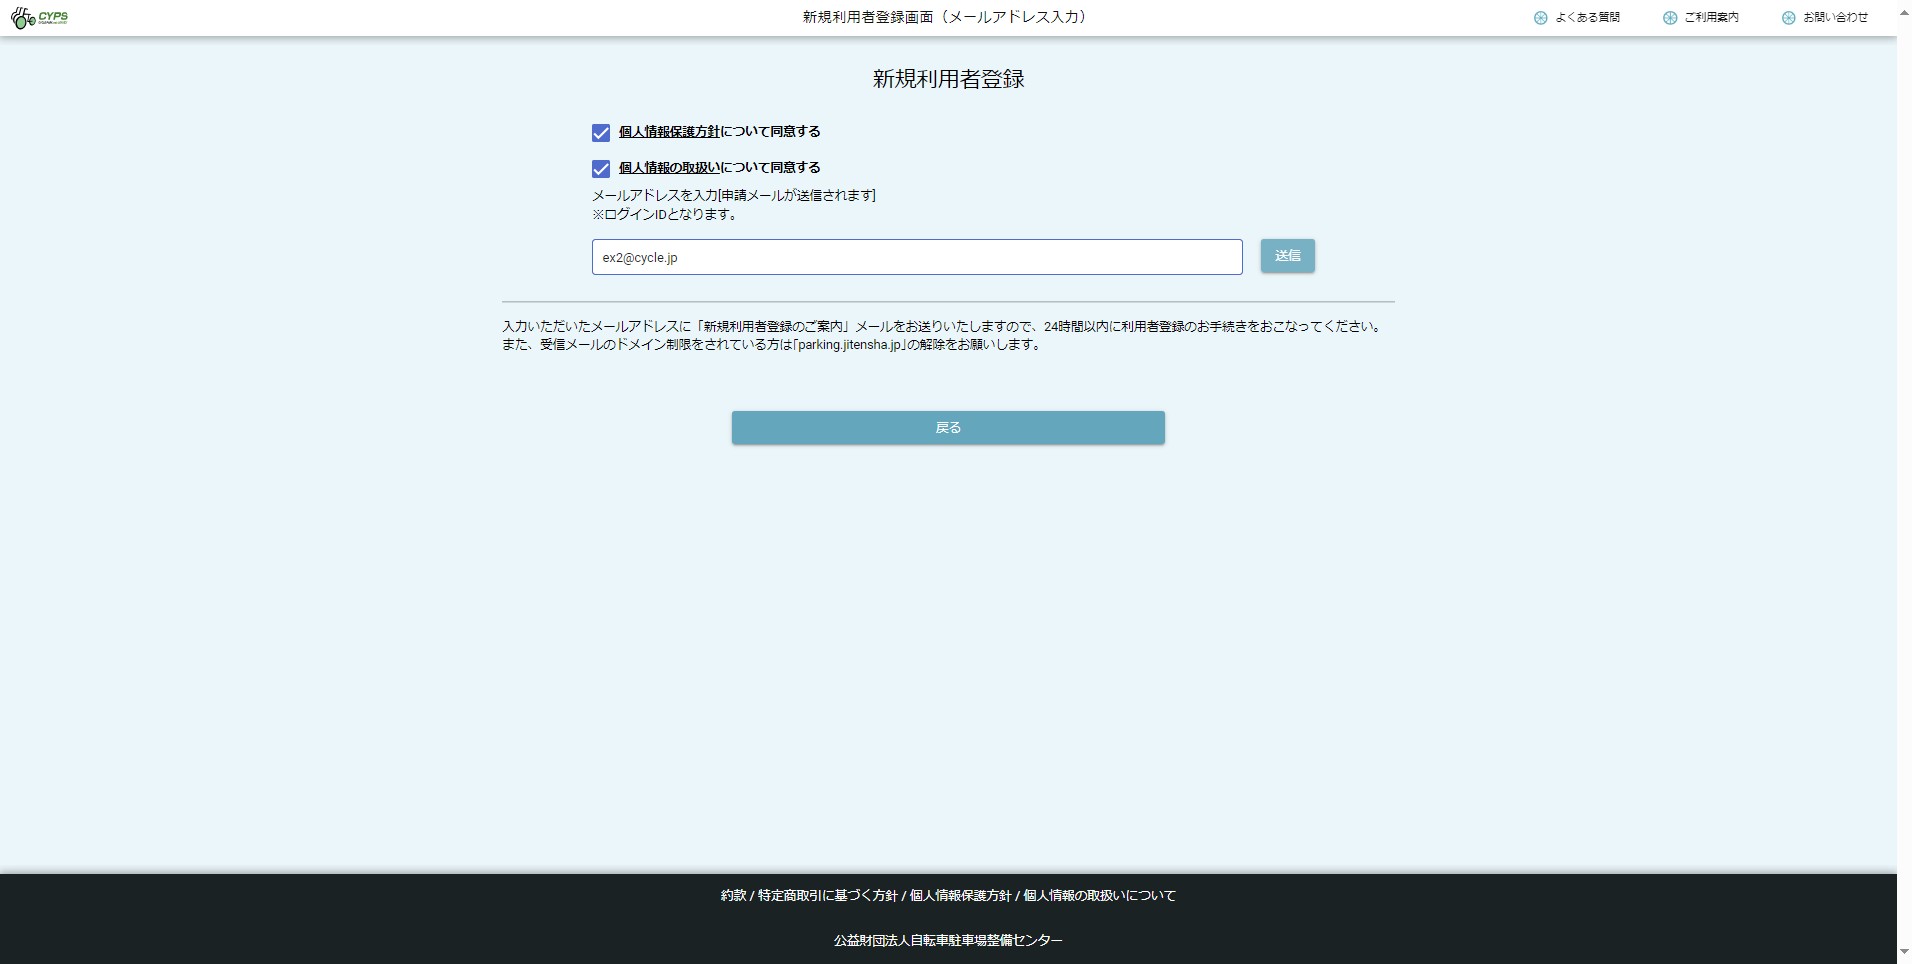Open underlined 個人情報の取扱い link beside checkbox
The width and height of the screenshot is (1912, 964).
point(669,168)
